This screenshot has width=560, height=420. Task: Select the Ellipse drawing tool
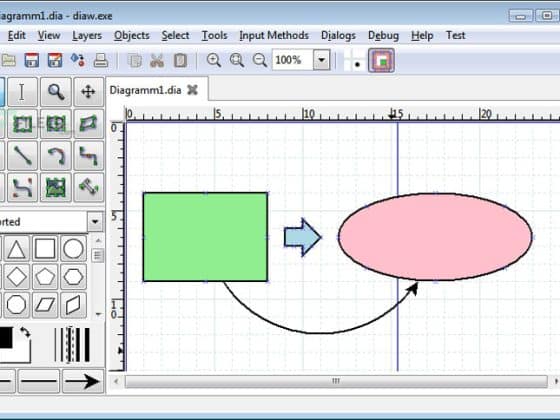pos(56,124)
